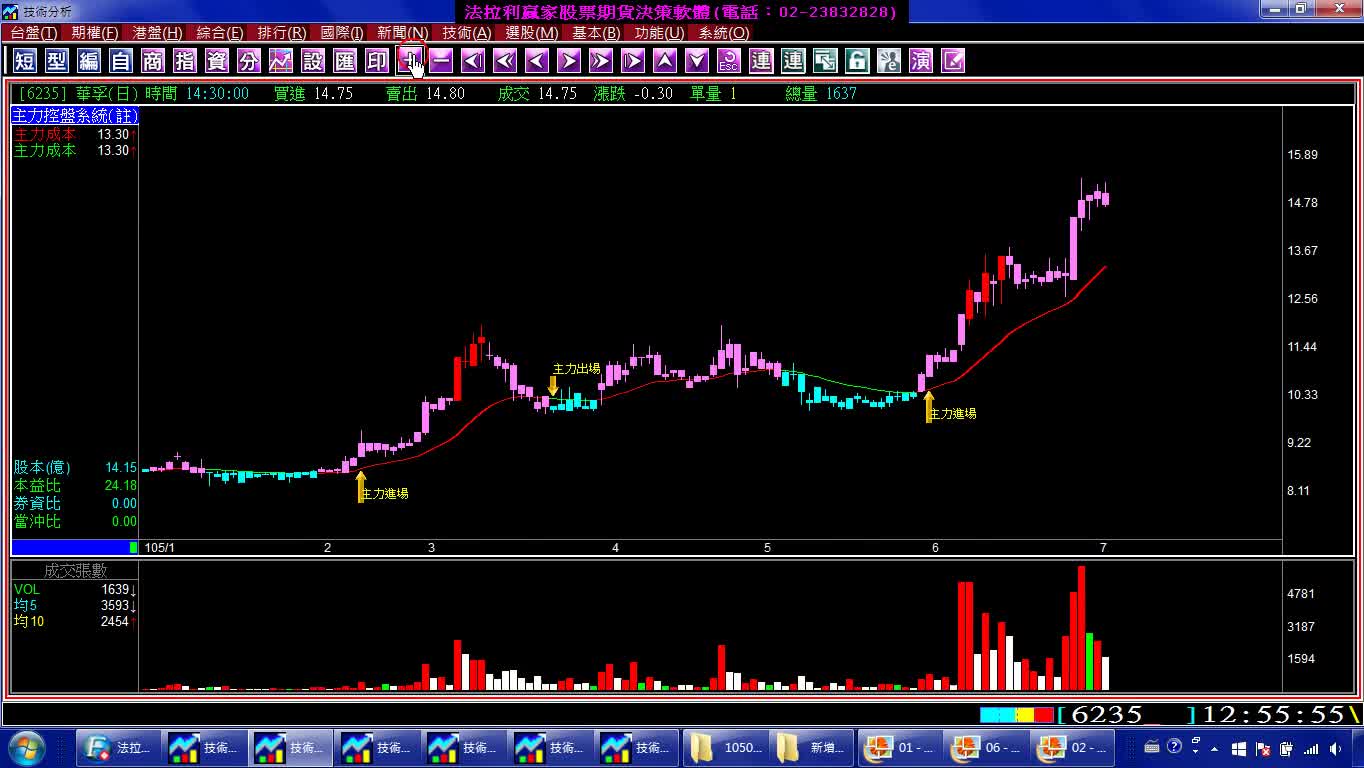Image resolution: width=1364 pixels, height=768 pixels.
Task: Click the single left arrow icon
Action: pyautogui.click(x=537, y=61)
